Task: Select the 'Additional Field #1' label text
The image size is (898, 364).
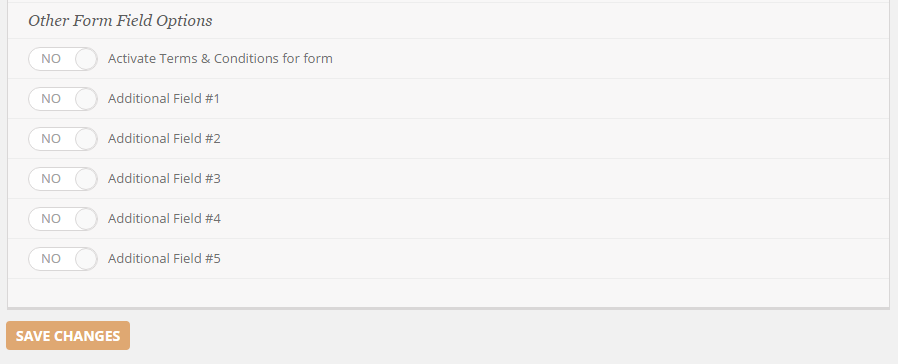Action: click(164, 98)
